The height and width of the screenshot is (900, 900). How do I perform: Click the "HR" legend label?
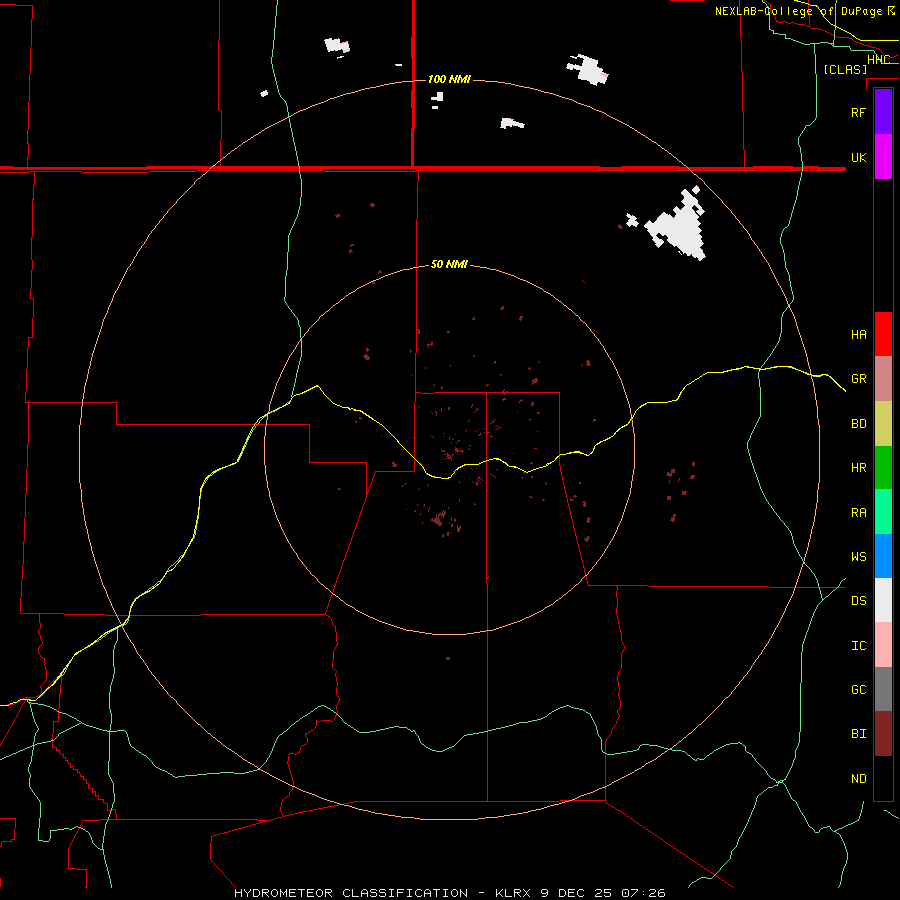pyautogui.click(x=858, y=468)
